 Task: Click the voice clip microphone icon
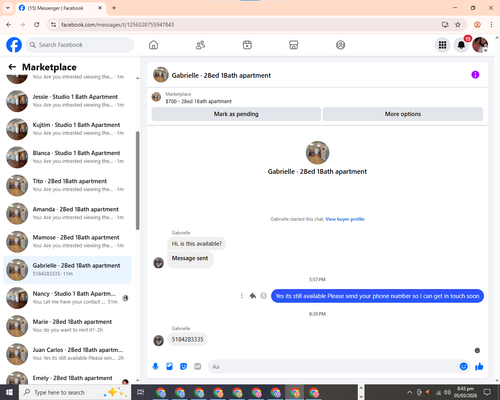[155, 367]
